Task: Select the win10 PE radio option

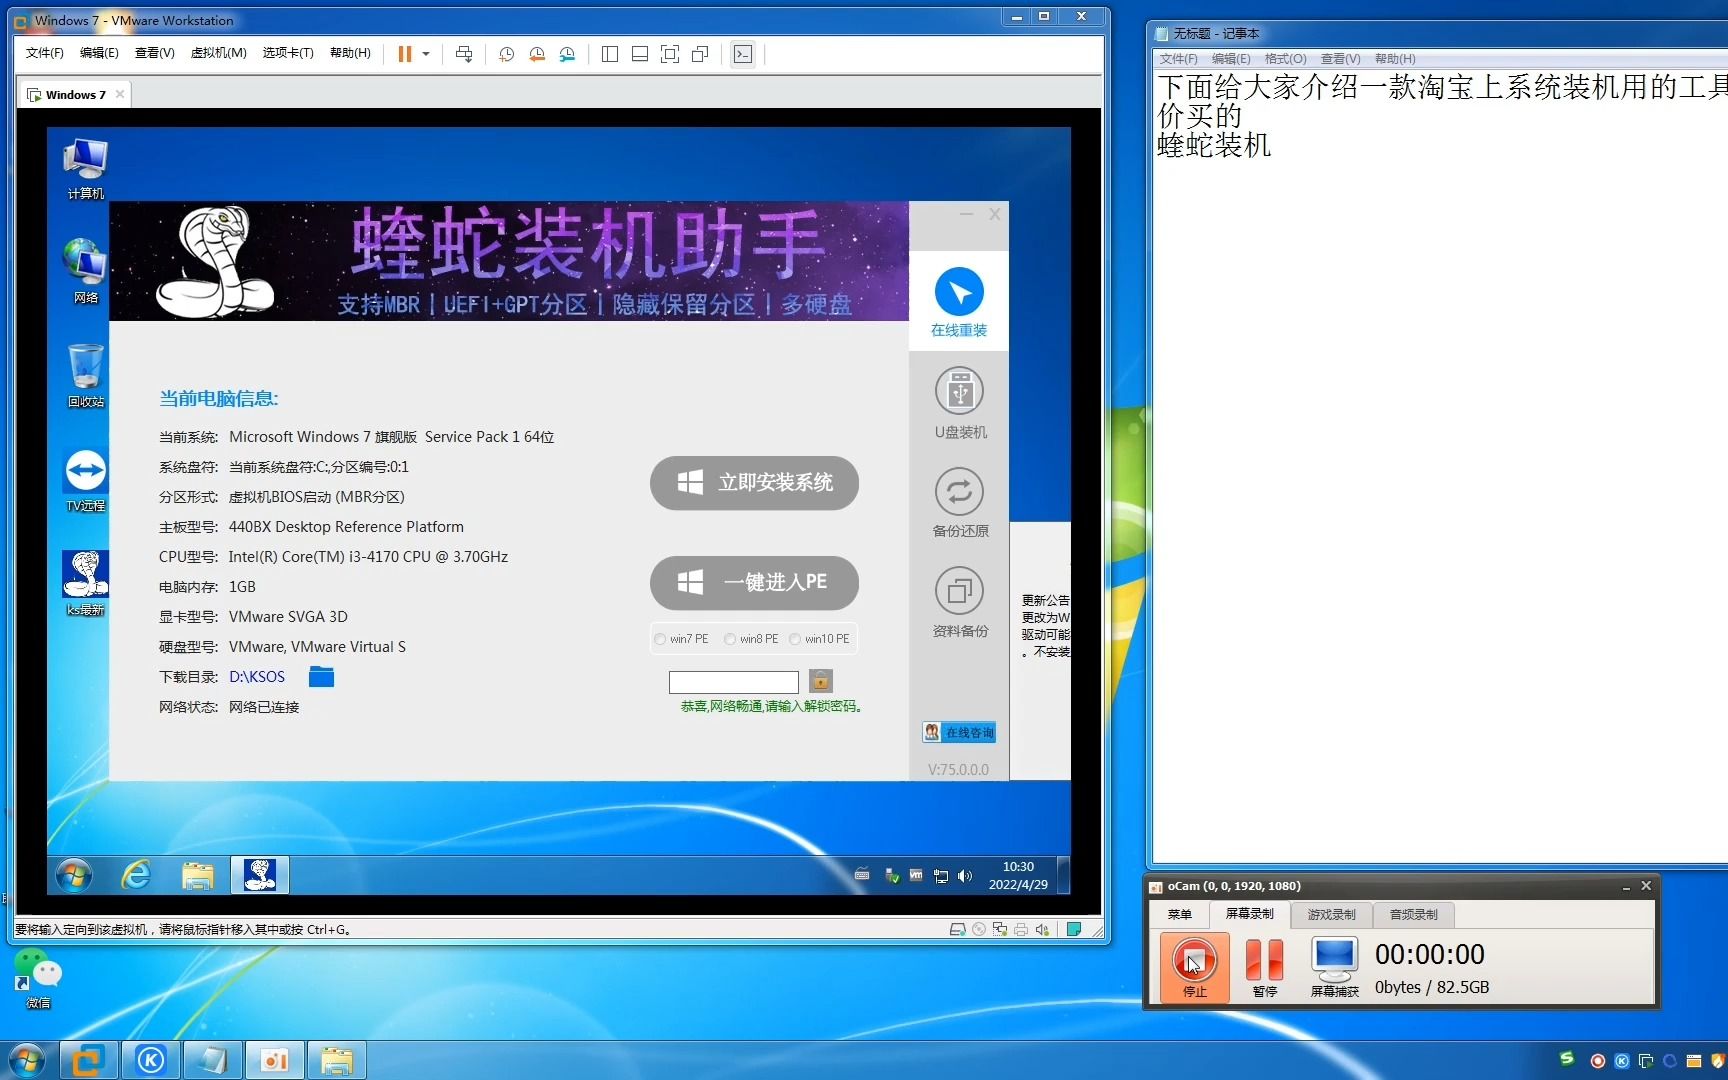Action: (x=819, y=639)
